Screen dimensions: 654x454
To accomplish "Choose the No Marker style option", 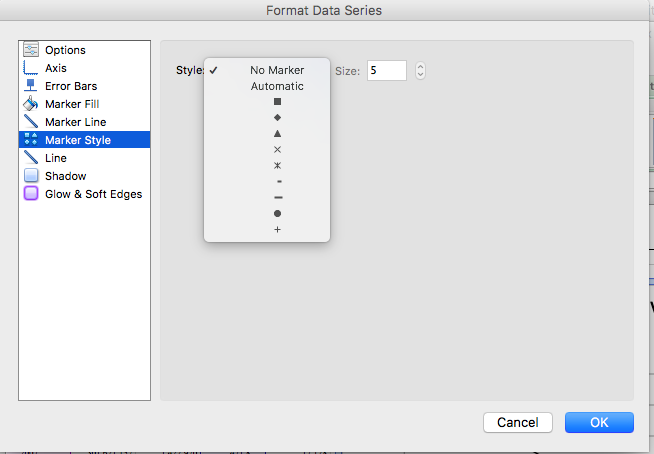I will pos(277,70).
